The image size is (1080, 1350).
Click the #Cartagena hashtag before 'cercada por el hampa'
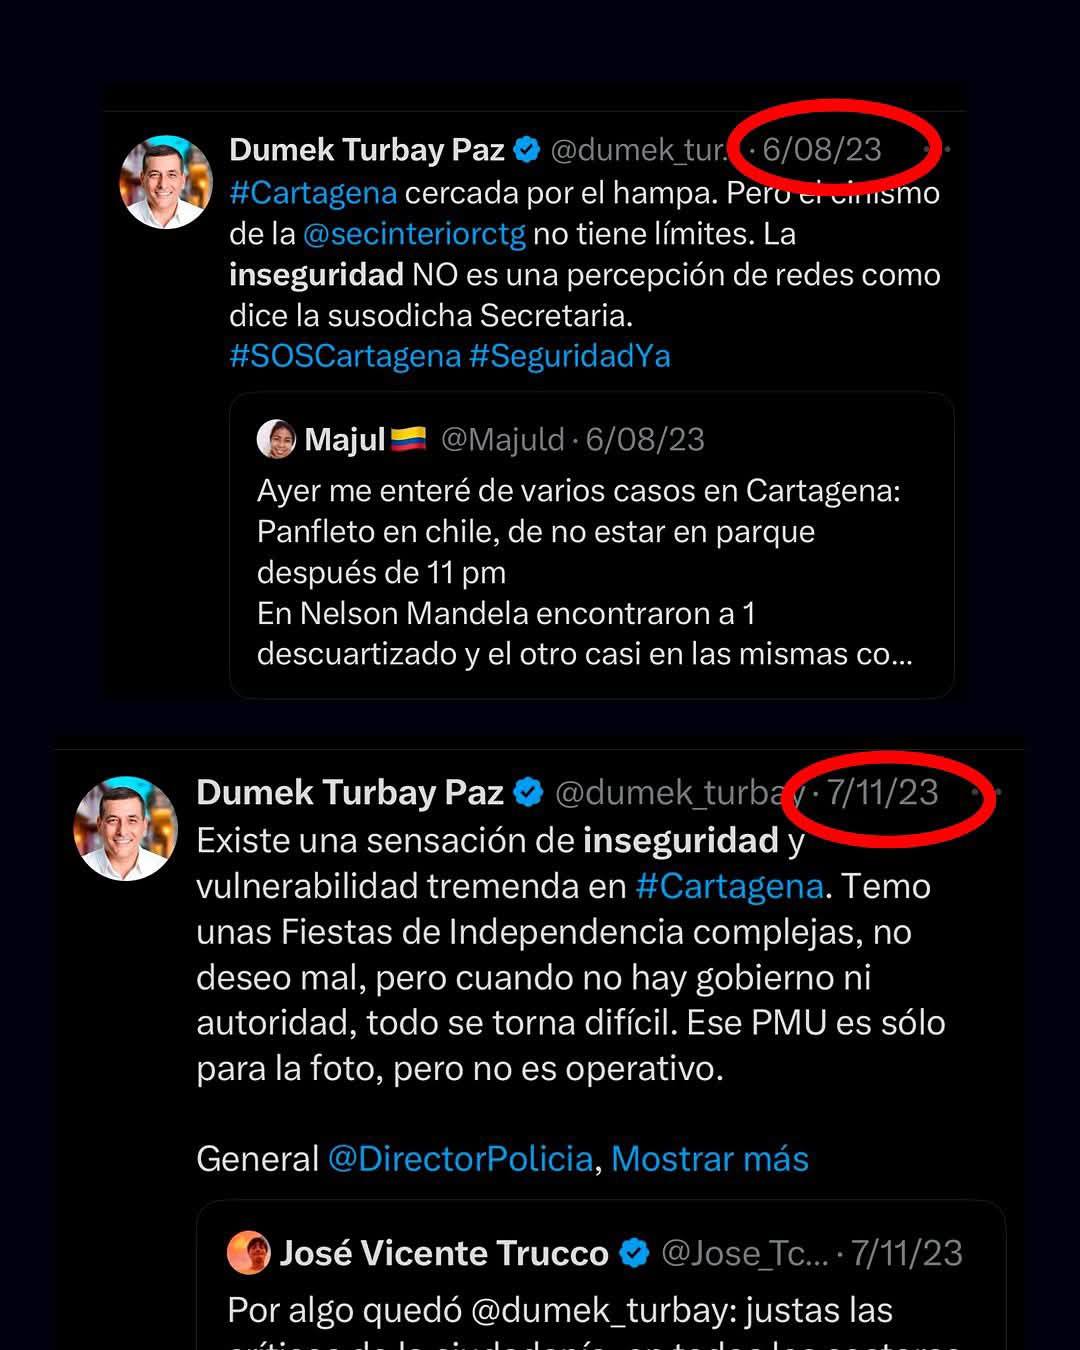pyautogui.click(x=313, y=192)
